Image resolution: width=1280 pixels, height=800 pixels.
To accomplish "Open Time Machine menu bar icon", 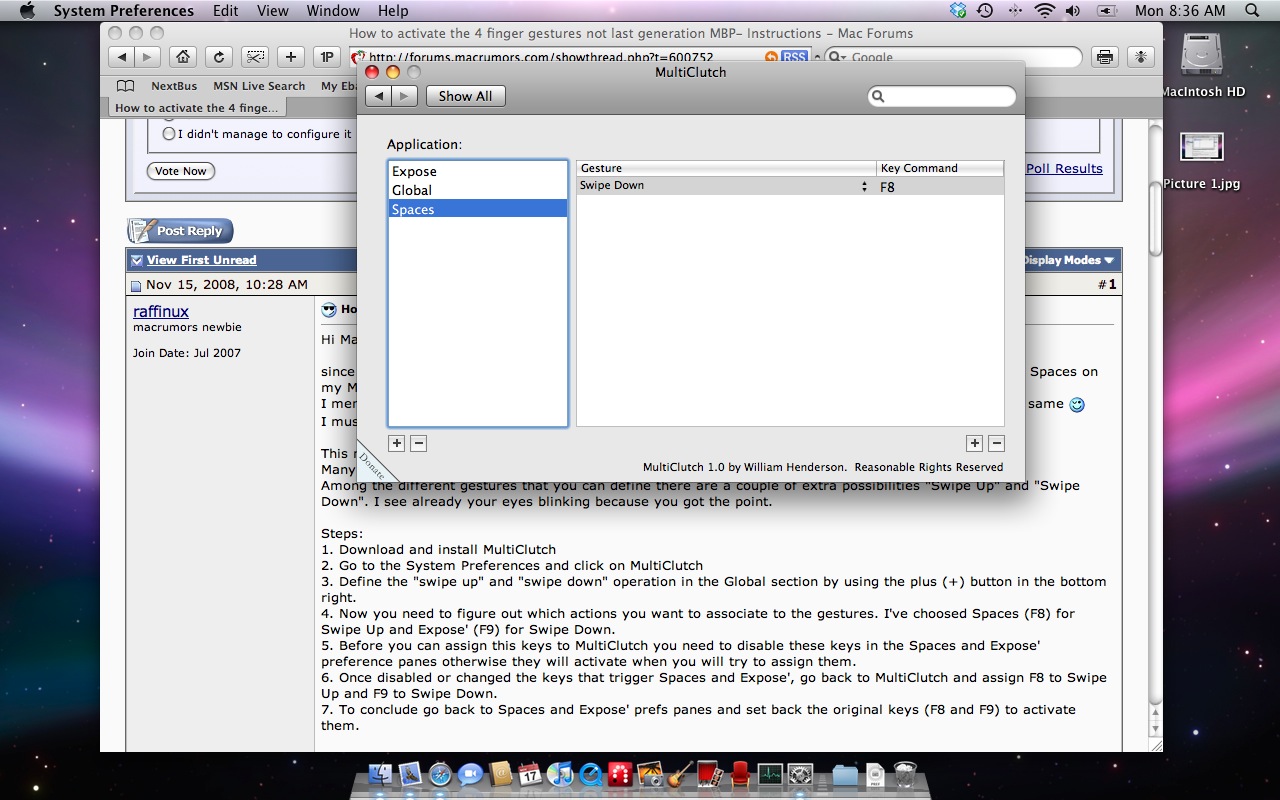I will click(x=985, y=11).
